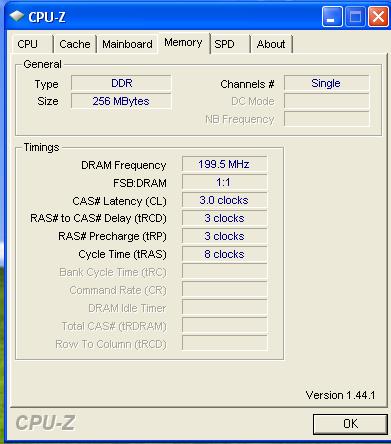Select the Cycle Time value 8 clocks
This screenshot has width=391, height=444.
tap(224, 254)
